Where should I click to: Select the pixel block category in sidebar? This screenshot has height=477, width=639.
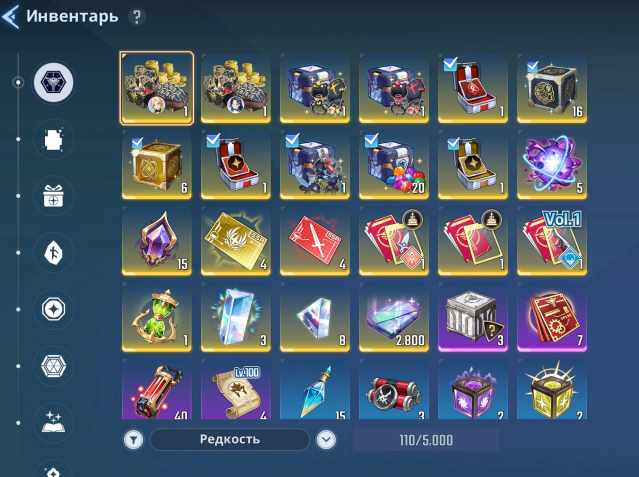tap(53, 139)
